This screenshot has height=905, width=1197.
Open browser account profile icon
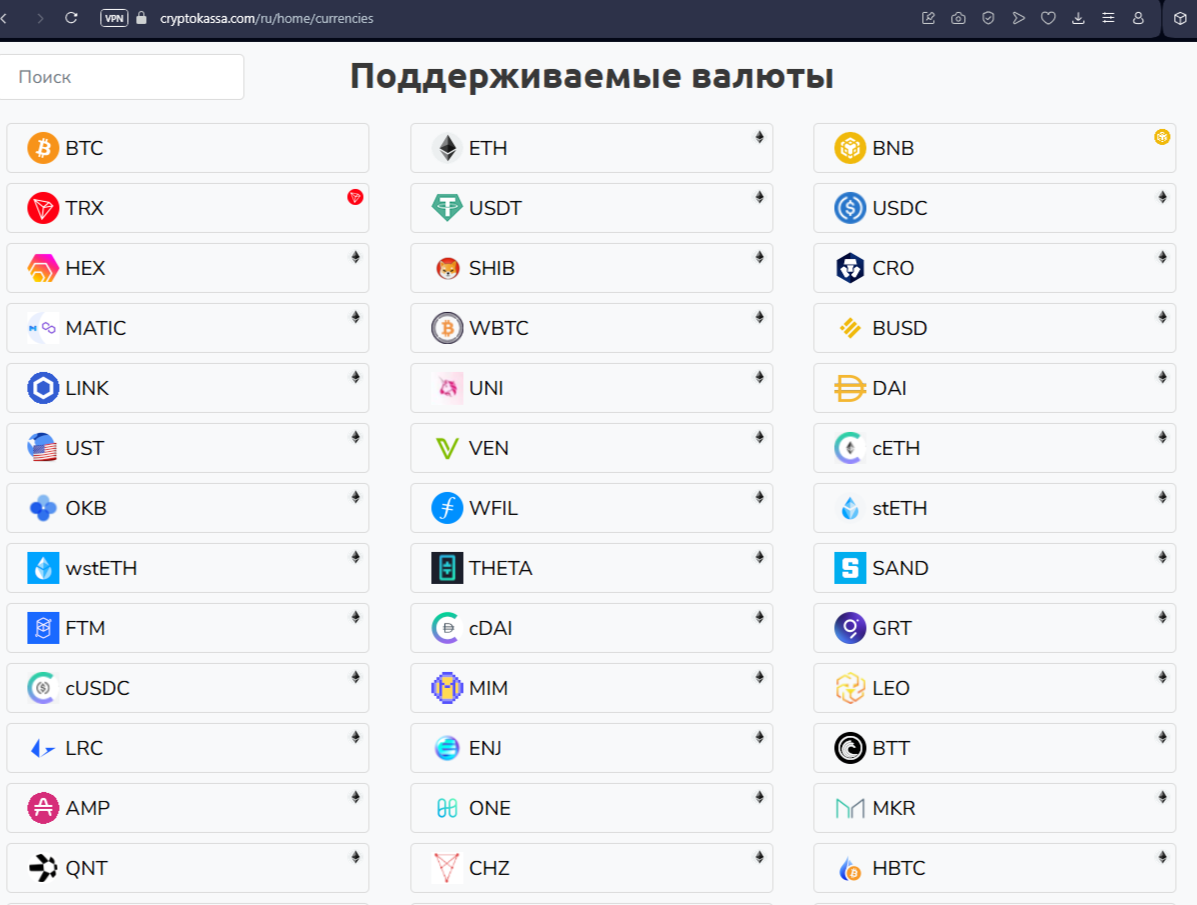coord(1138,18)
